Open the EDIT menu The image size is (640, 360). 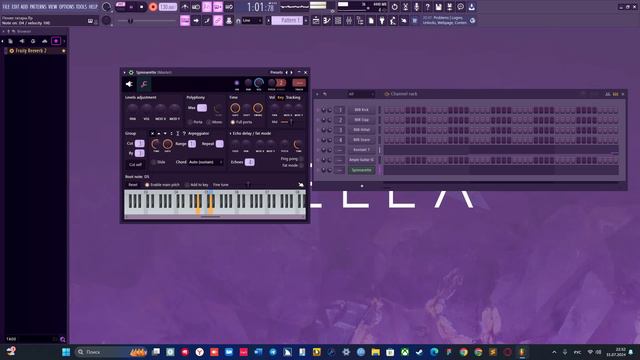(15, 7)
